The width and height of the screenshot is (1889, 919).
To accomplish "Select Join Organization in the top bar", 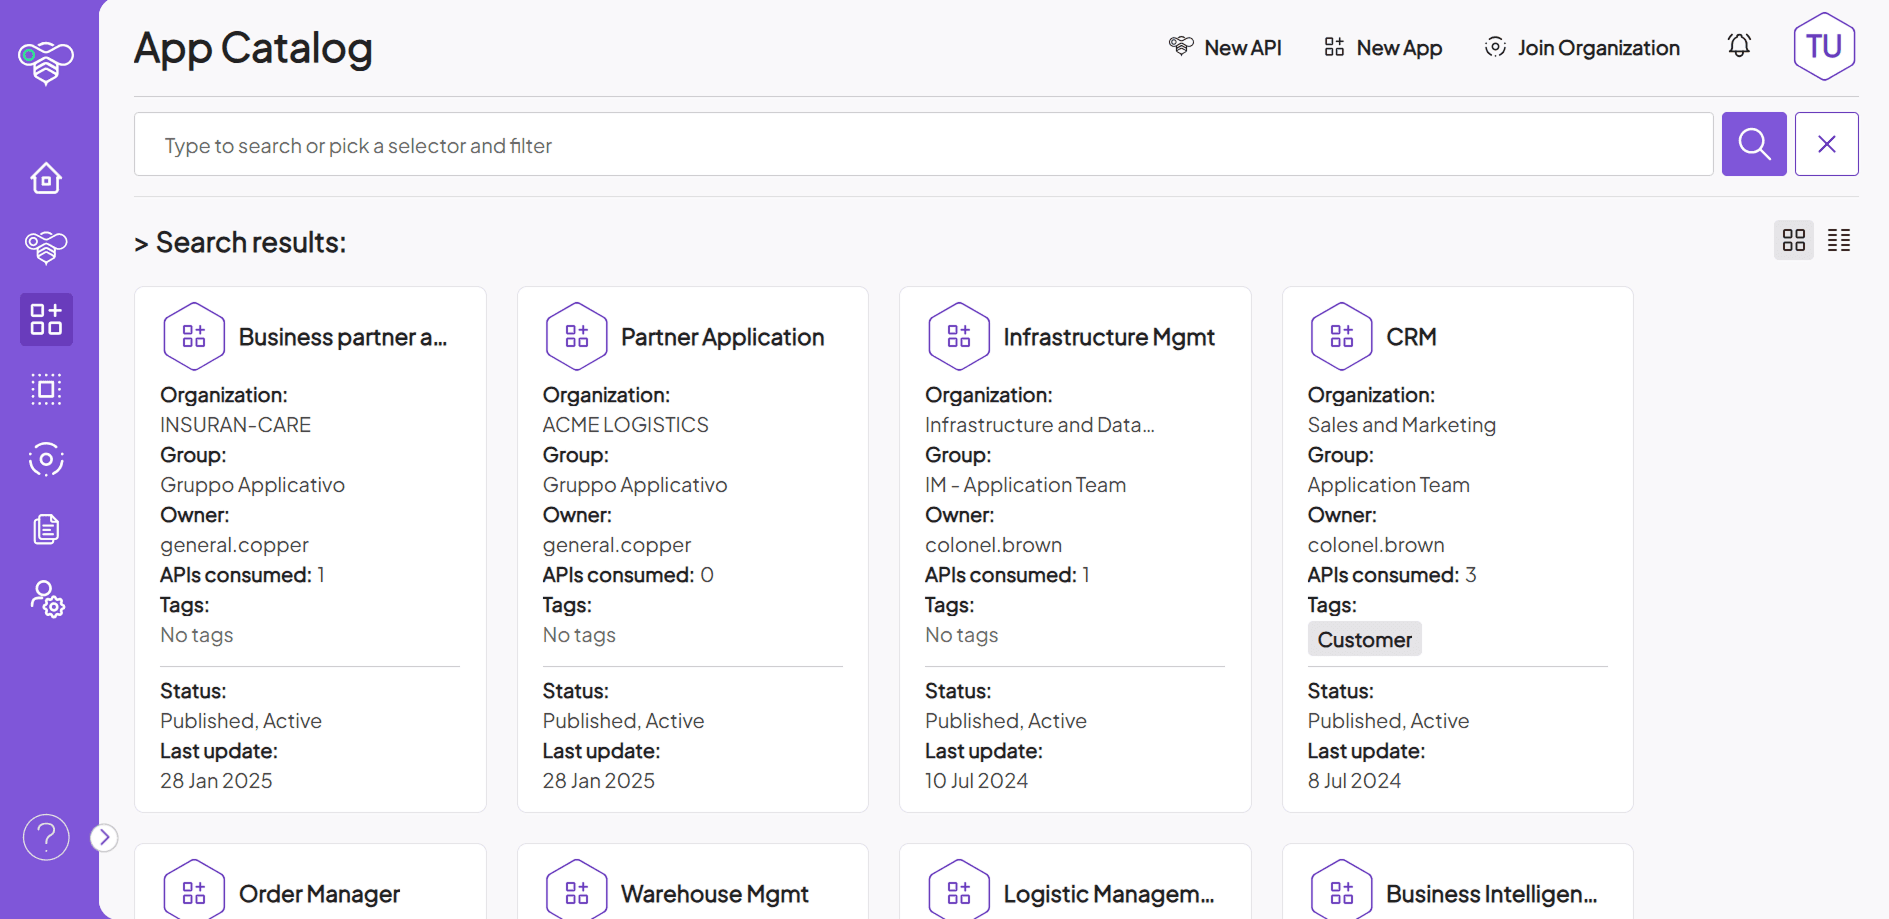I will pos(1581,47).
